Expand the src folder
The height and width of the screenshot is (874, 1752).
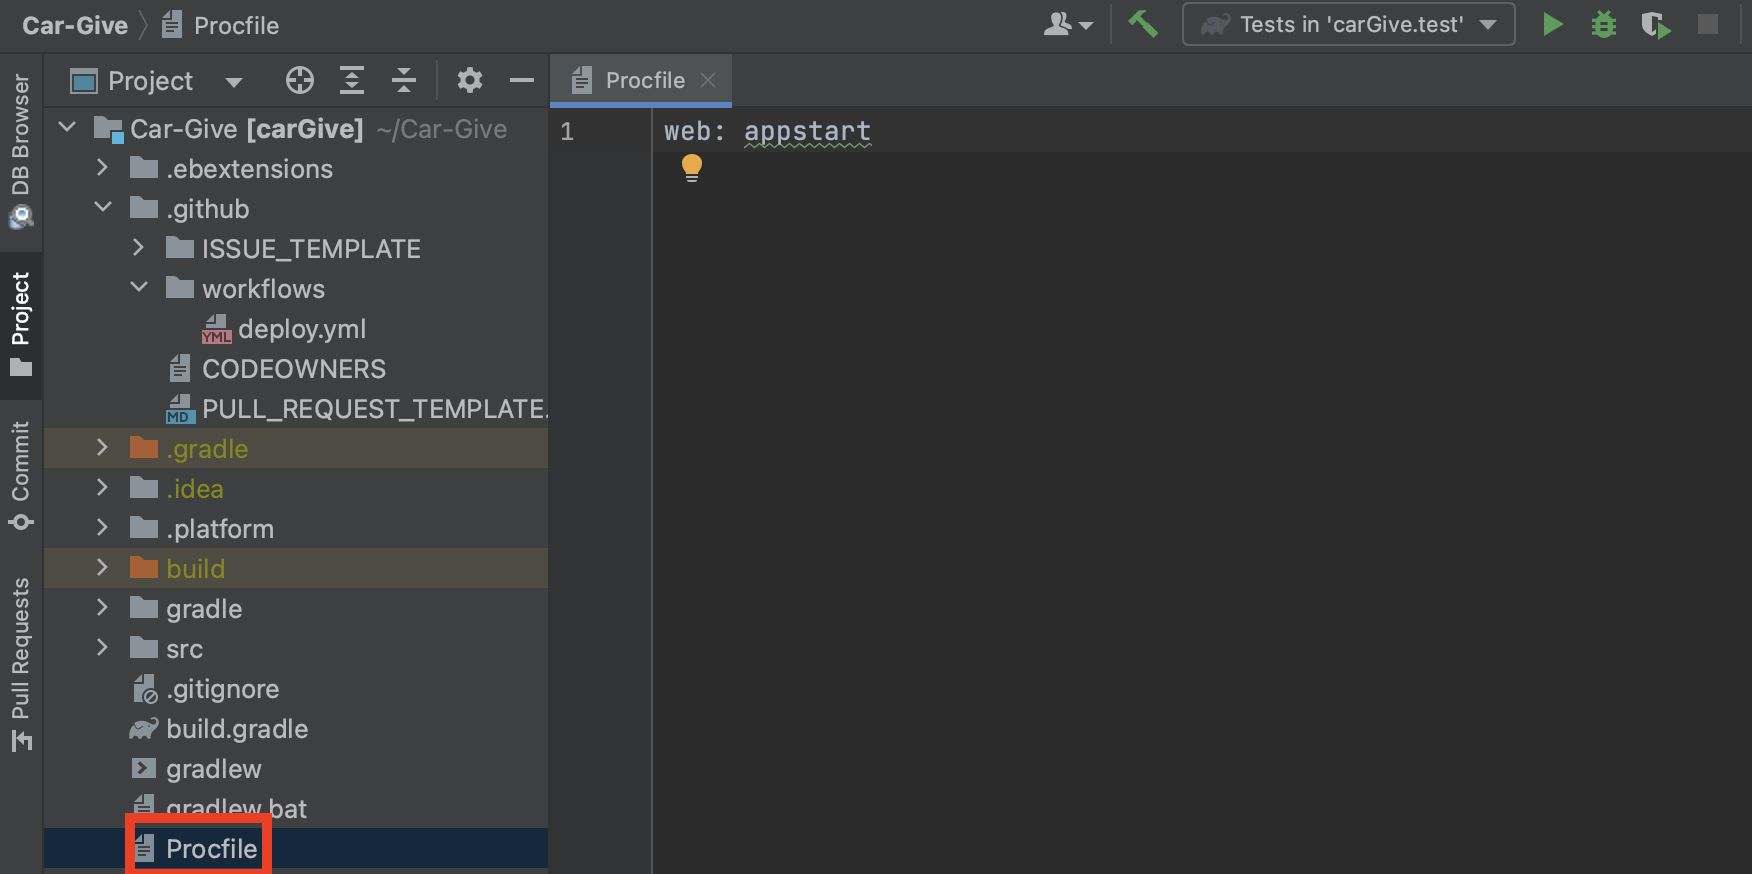(102, 648)
